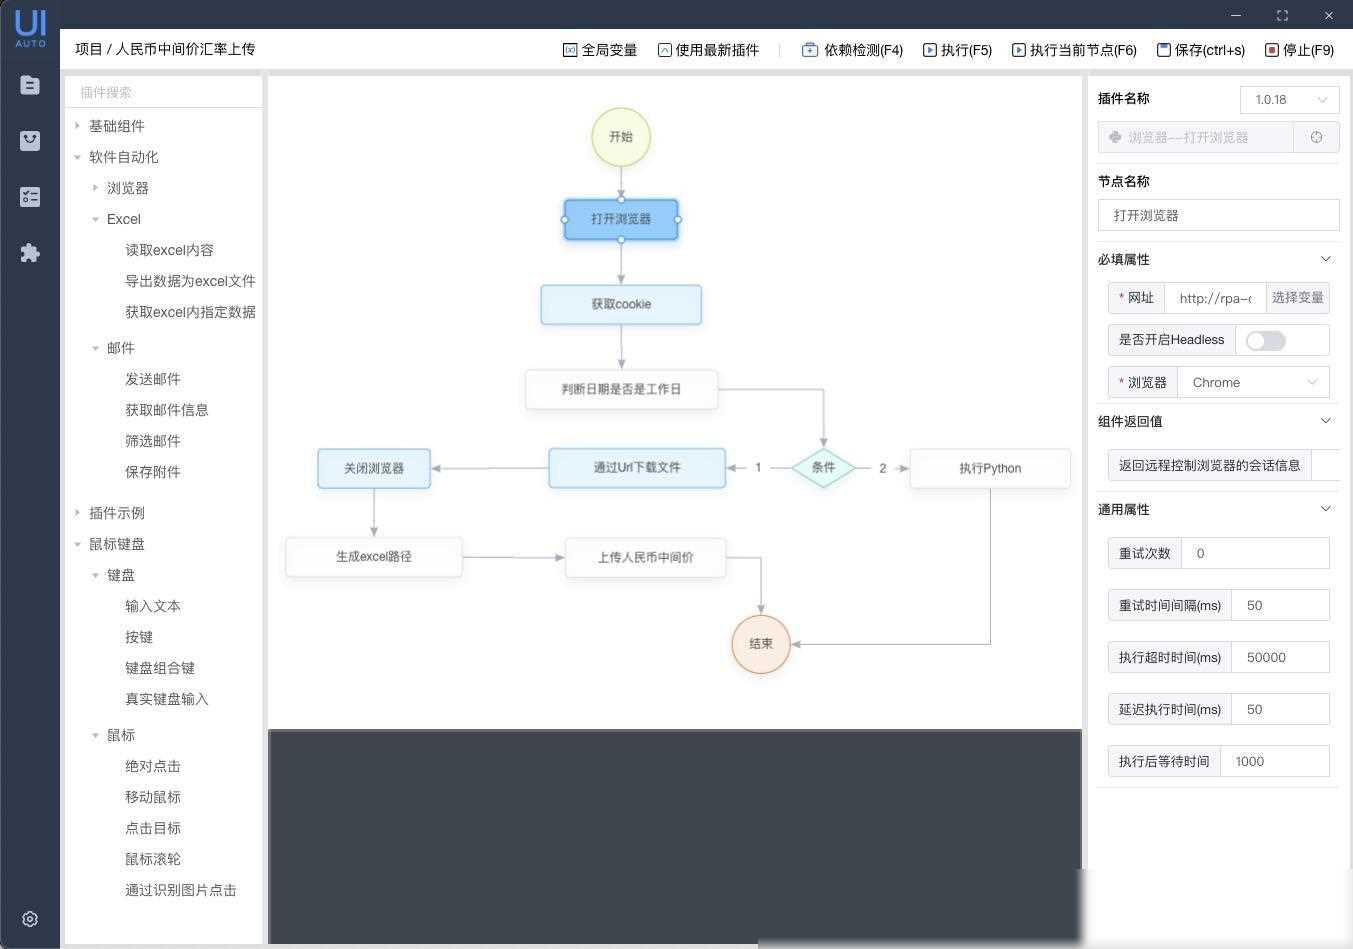The image size is (1353, 949).
Task: Select the 关闭浏览器 flow node
Action: [374, 468]
